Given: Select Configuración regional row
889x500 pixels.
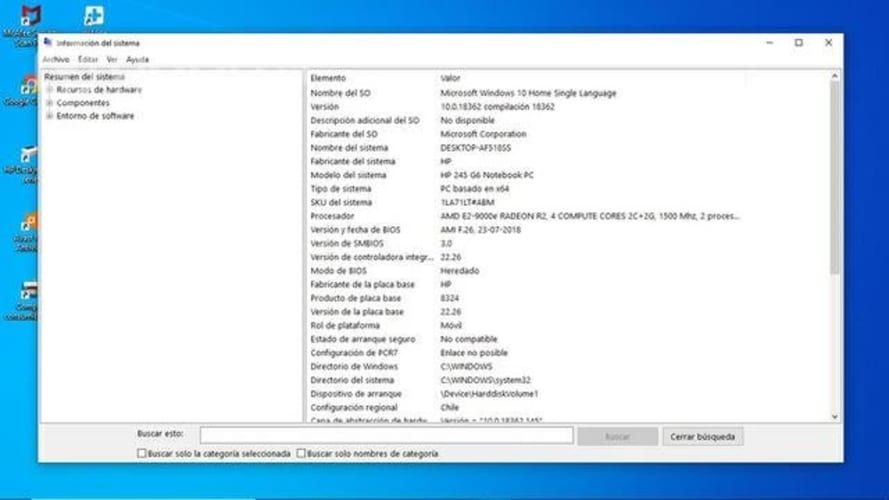Looking at the screenshot, I should click(569, 407).
